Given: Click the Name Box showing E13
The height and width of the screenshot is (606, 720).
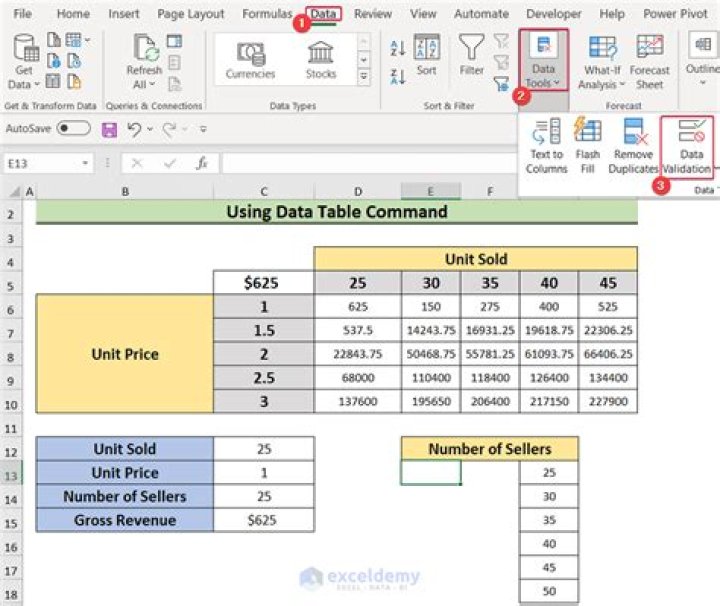Looking at the screenshot, I should (41, 163).
